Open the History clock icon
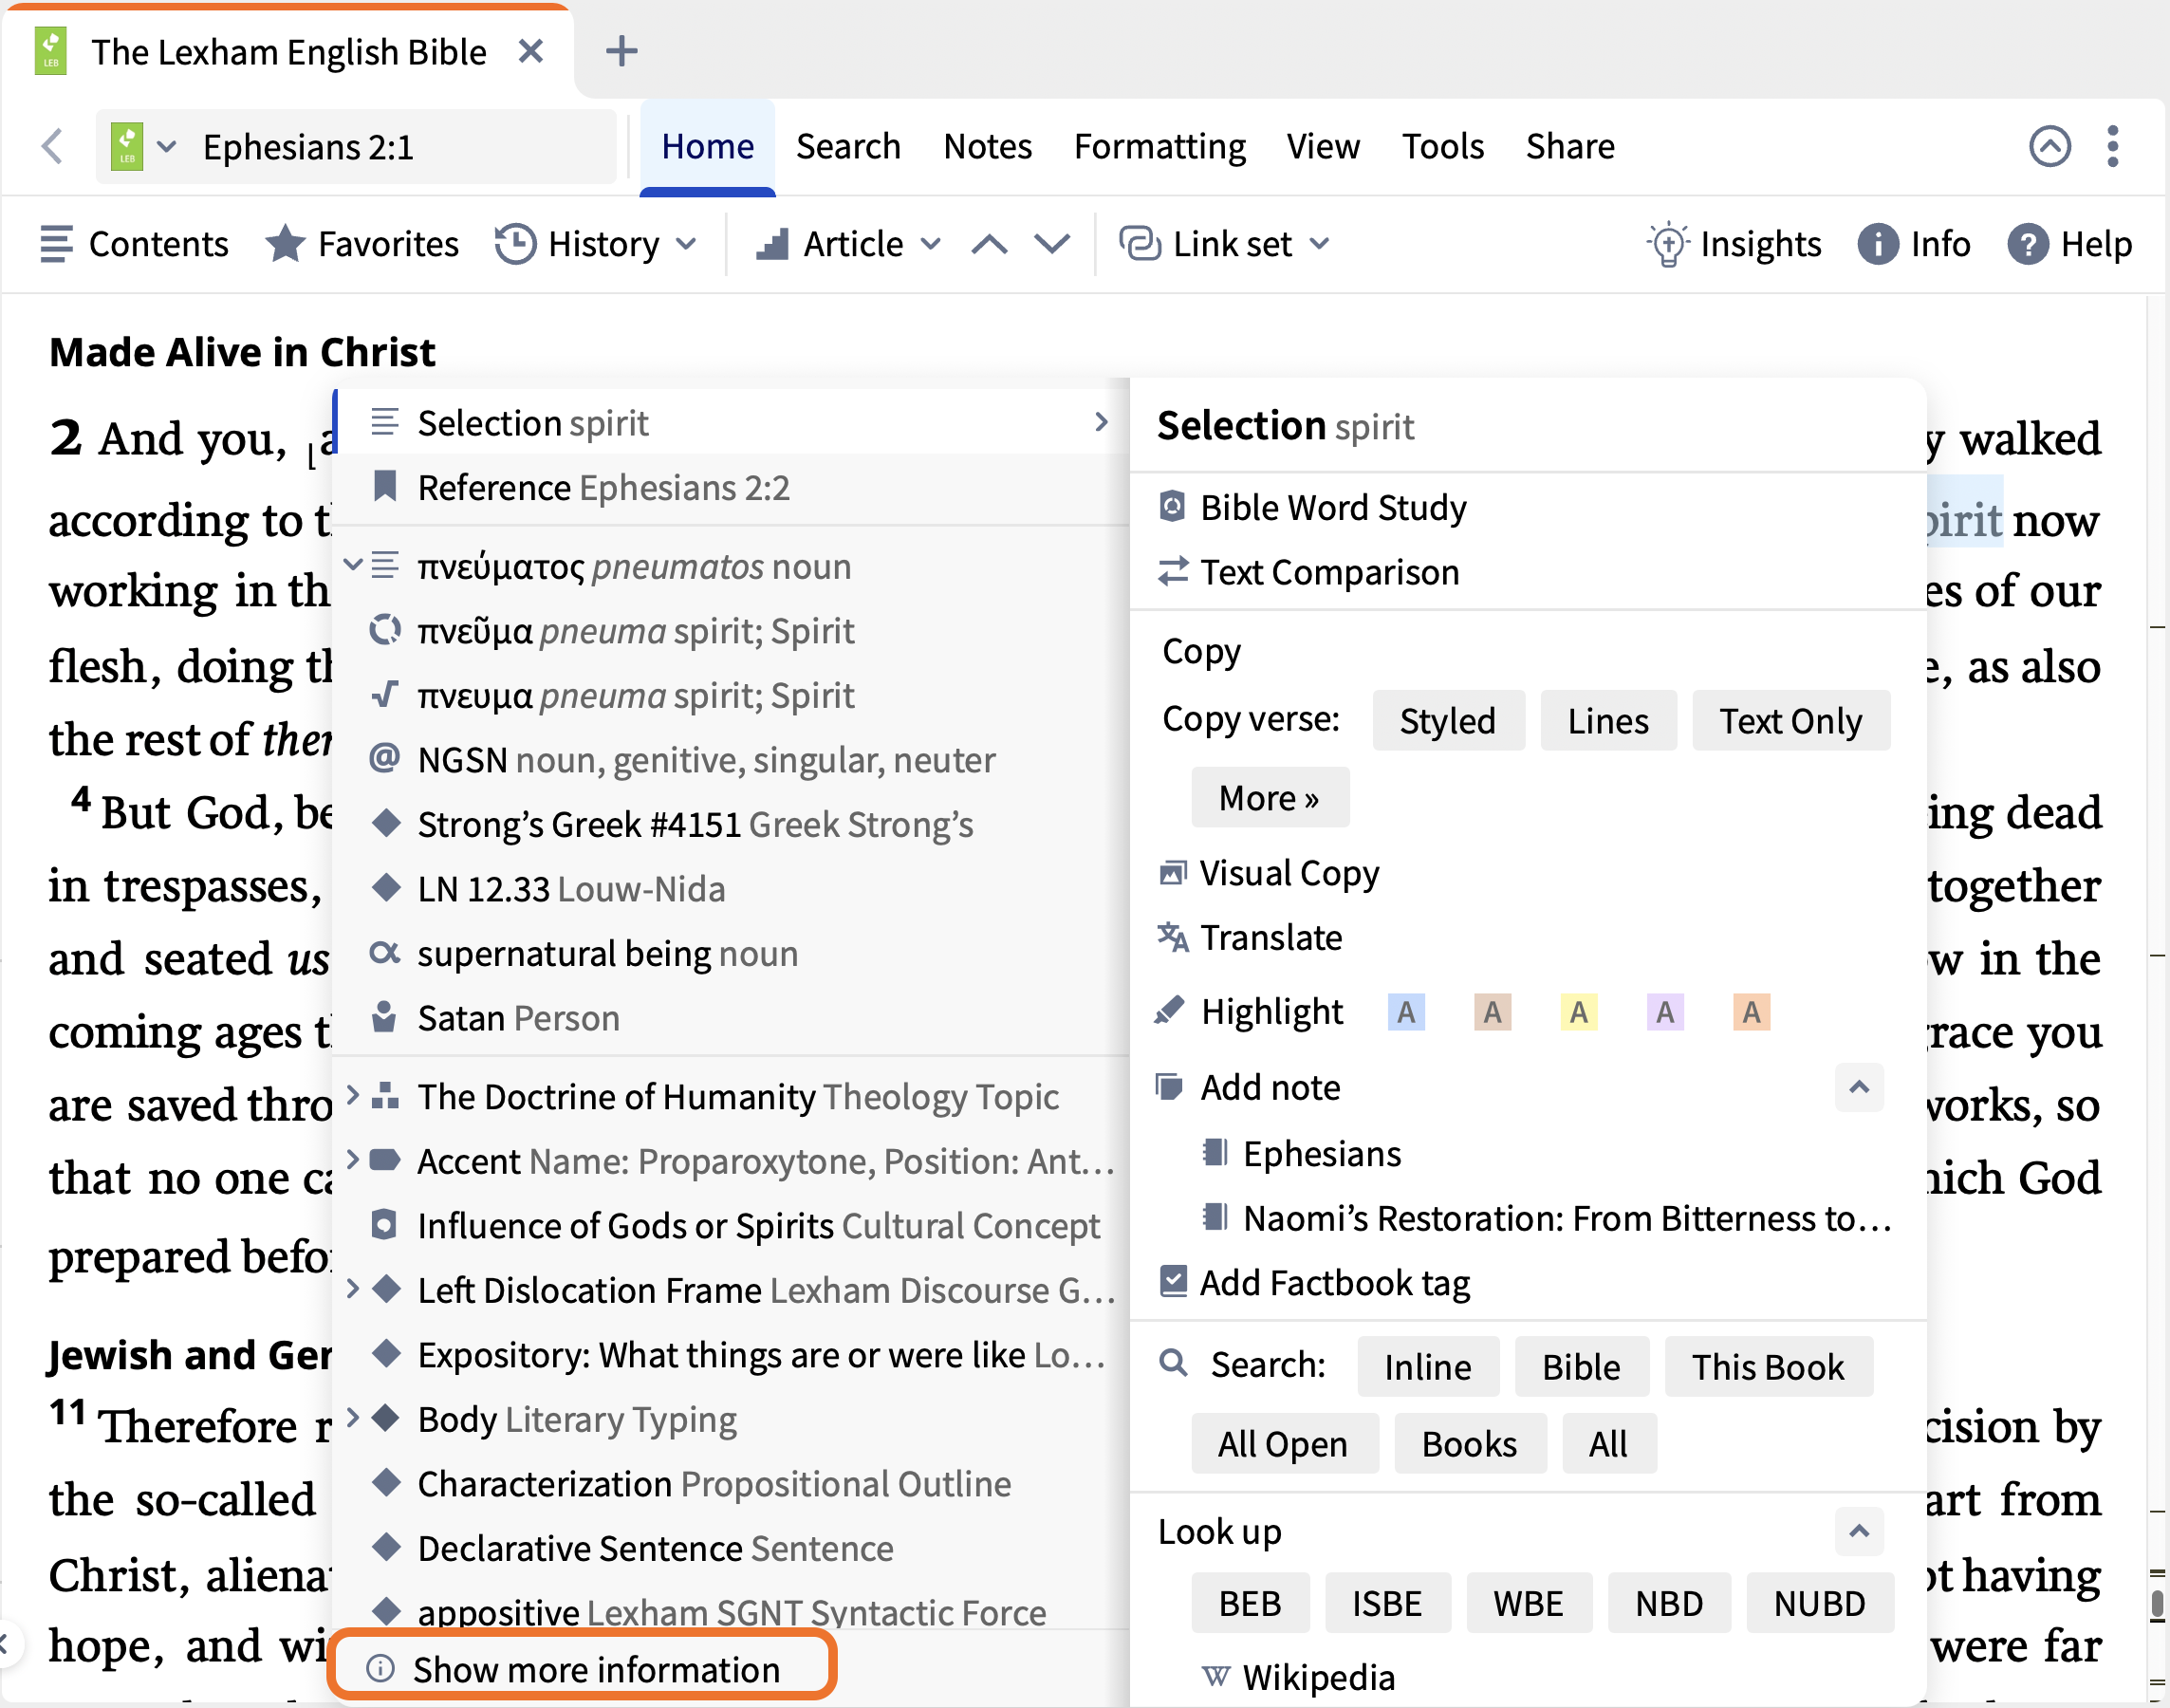The height and width of the screenshot is (1708, 2170). coord(515,244)
